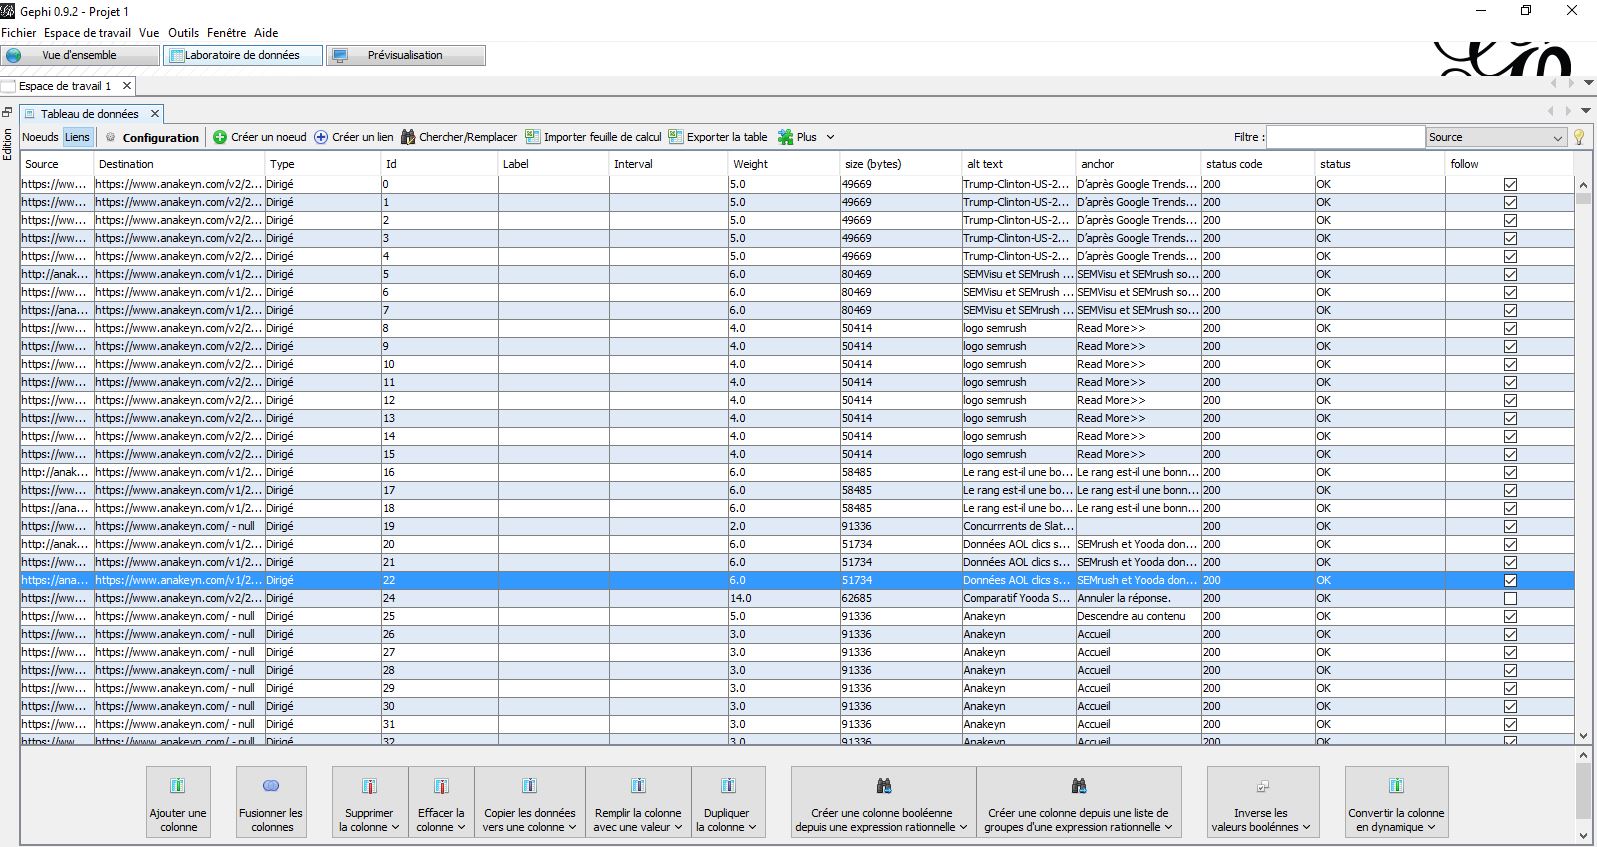Expand Supprimer la colonne dropdown arrow
Image resolution: width=1597 pixels, height=847 pixels.
(396, 827)
